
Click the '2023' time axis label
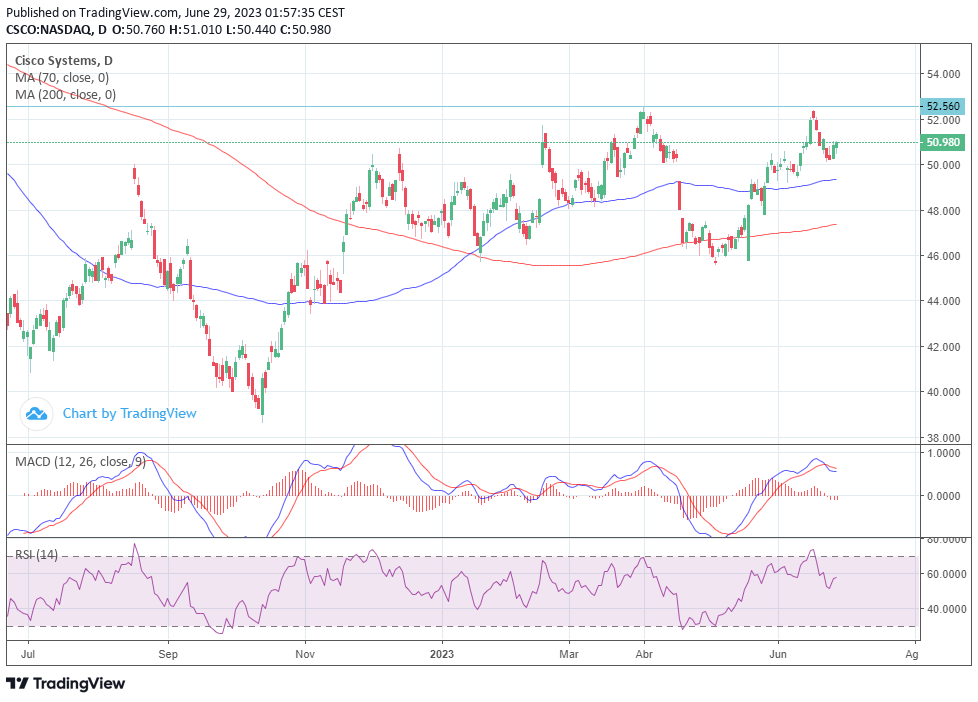pyautogui.click(x=442, y=654)
